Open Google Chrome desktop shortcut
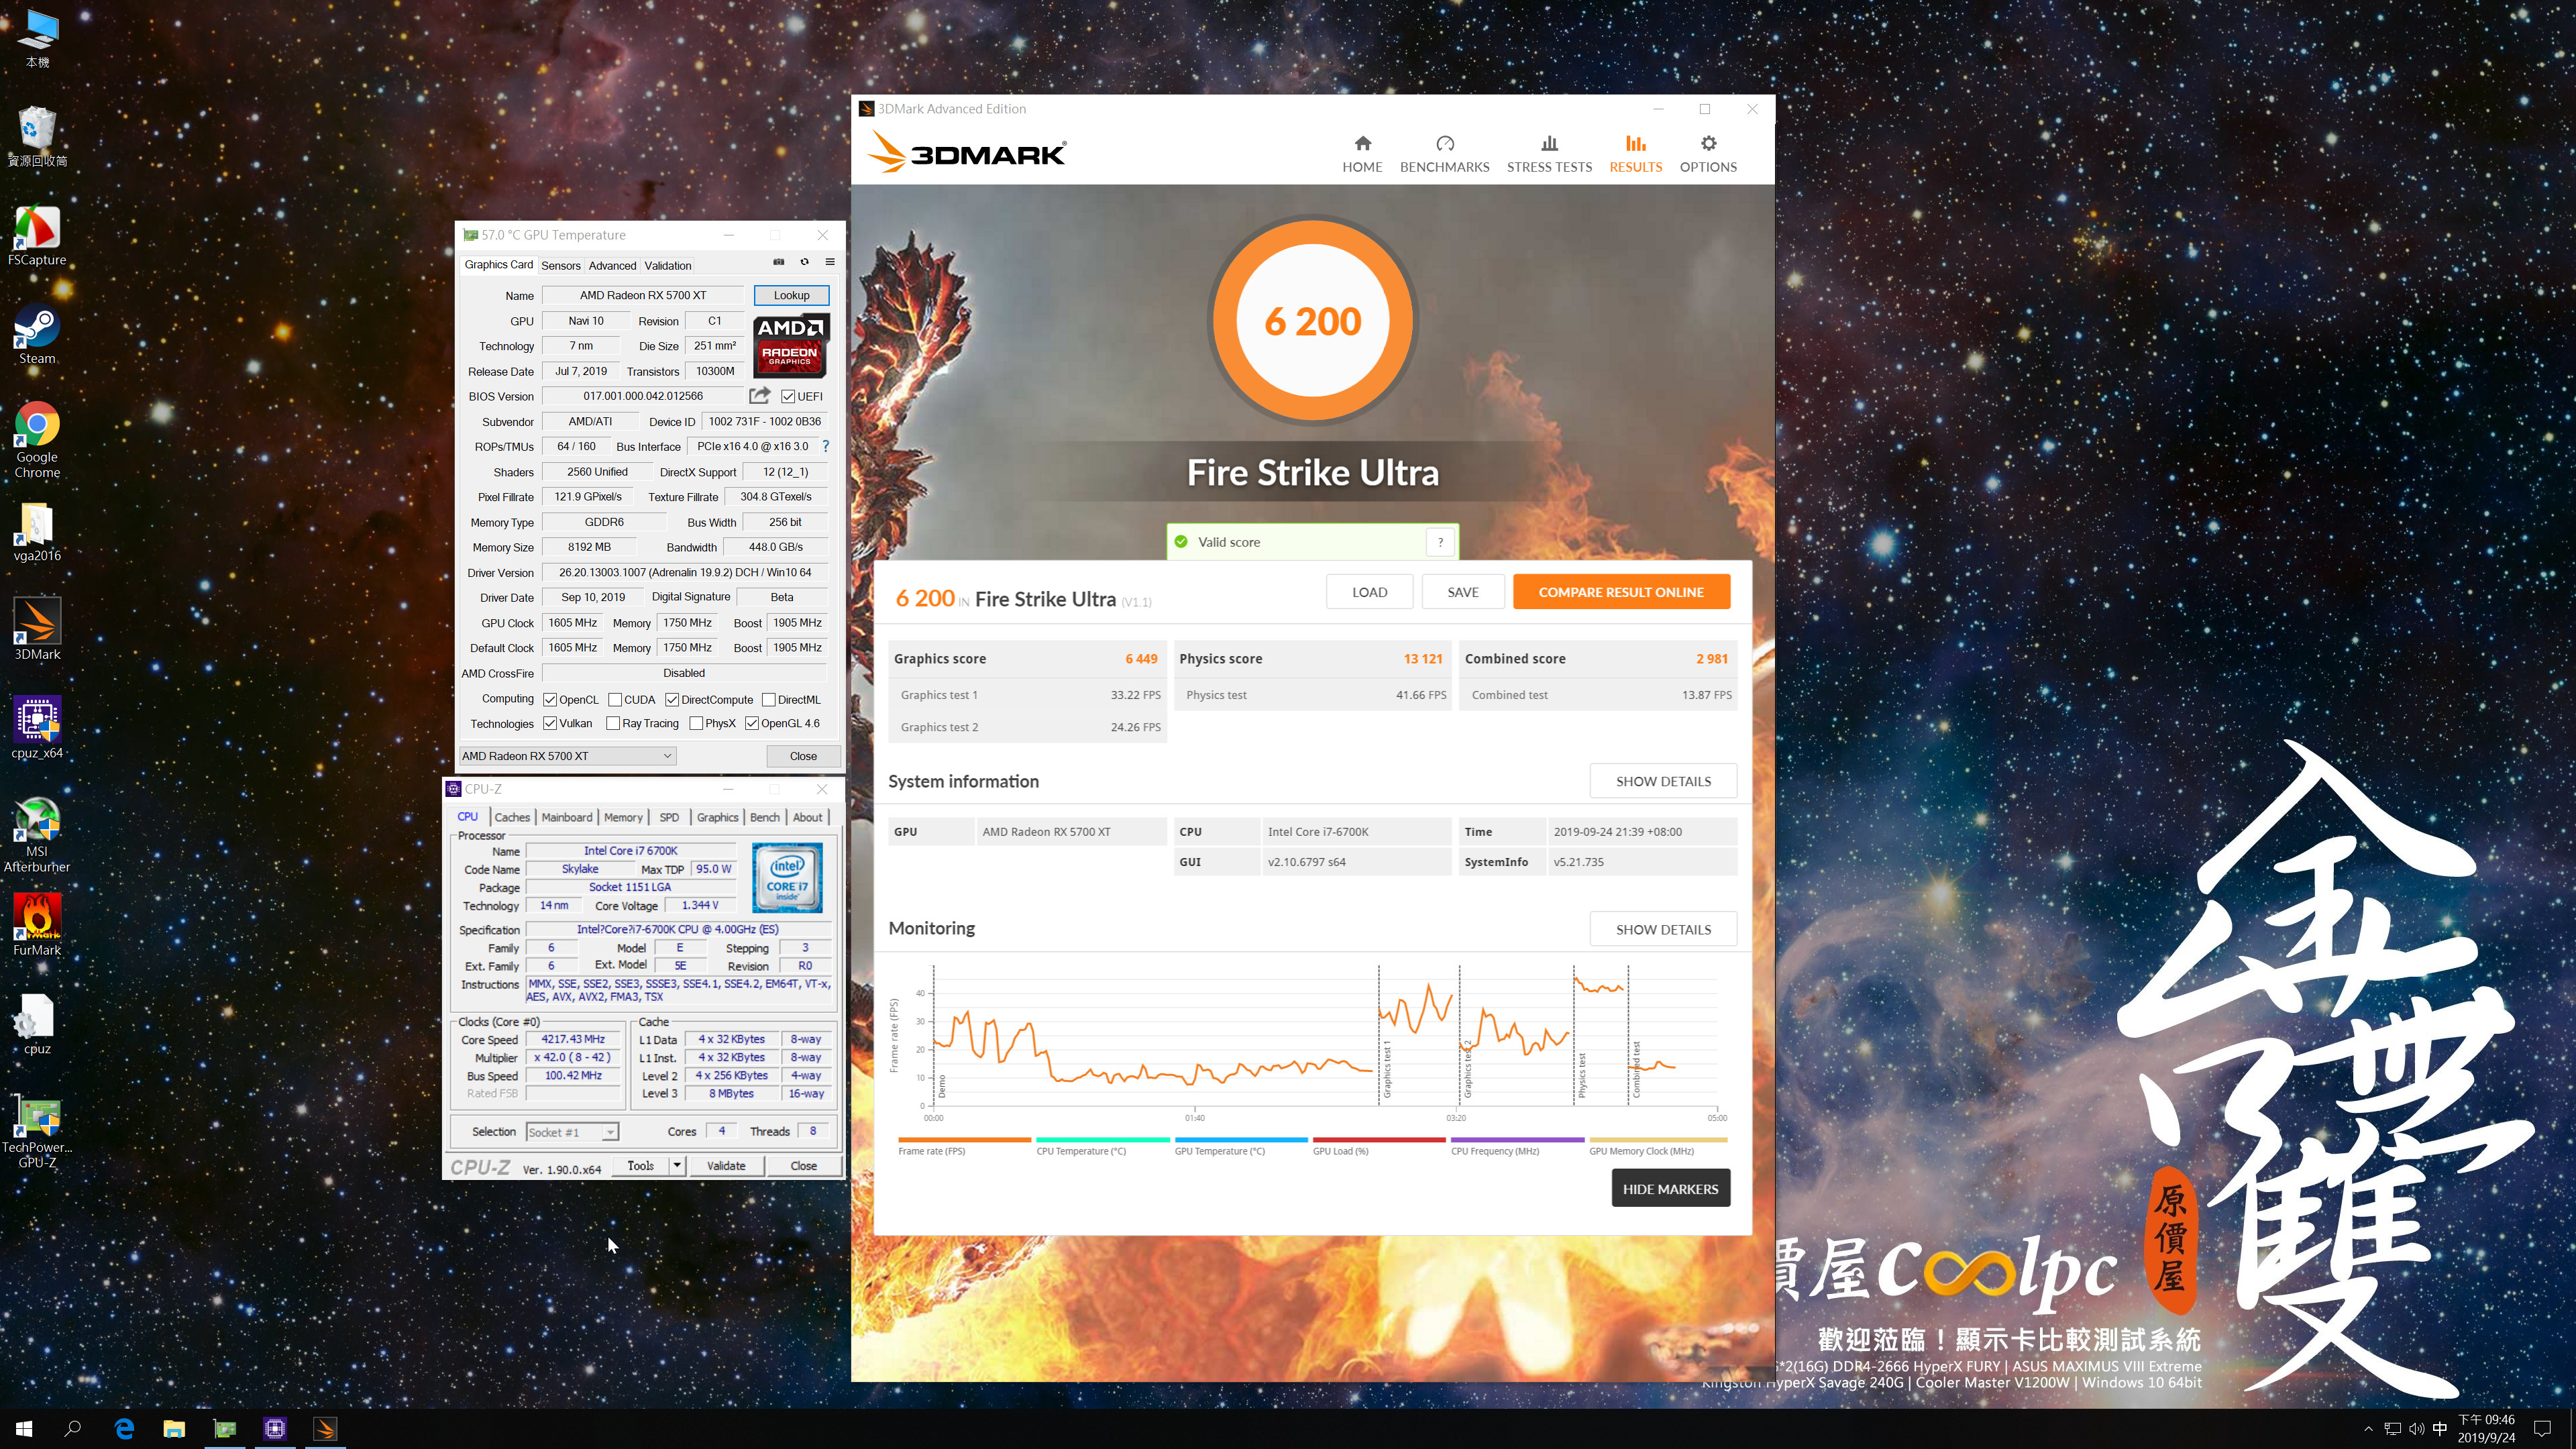The height and width of the screenshot is (1449, 2576). point(37,440)
